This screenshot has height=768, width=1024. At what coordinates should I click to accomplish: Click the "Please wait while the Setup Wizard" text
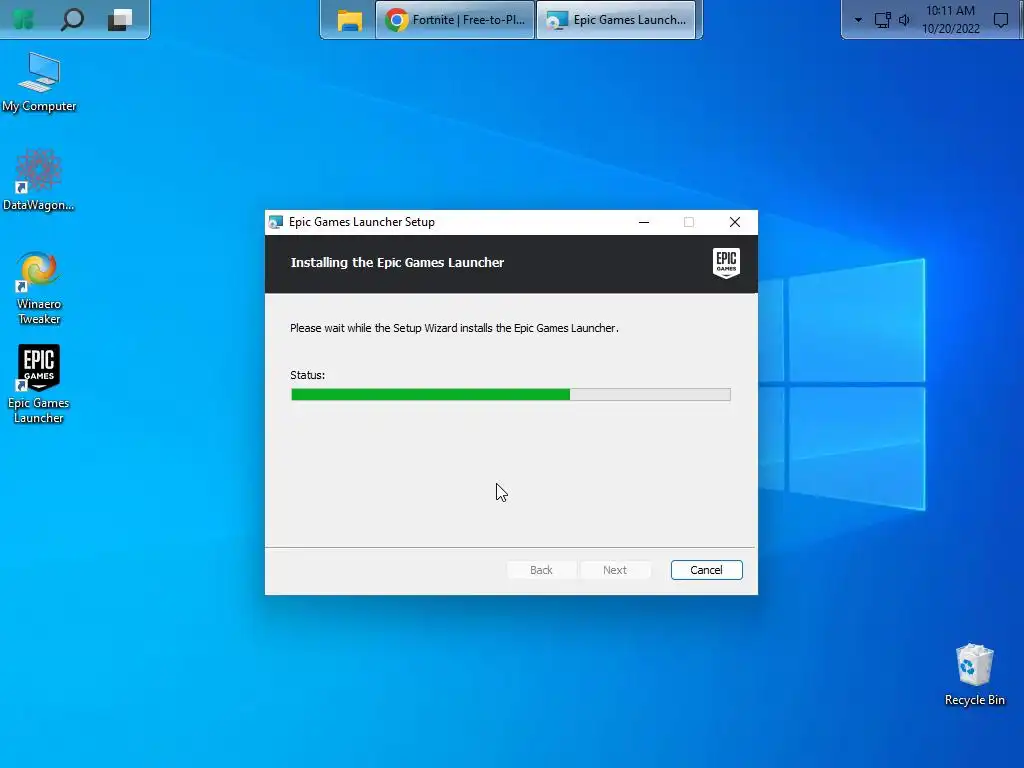(x=374, y=328)
